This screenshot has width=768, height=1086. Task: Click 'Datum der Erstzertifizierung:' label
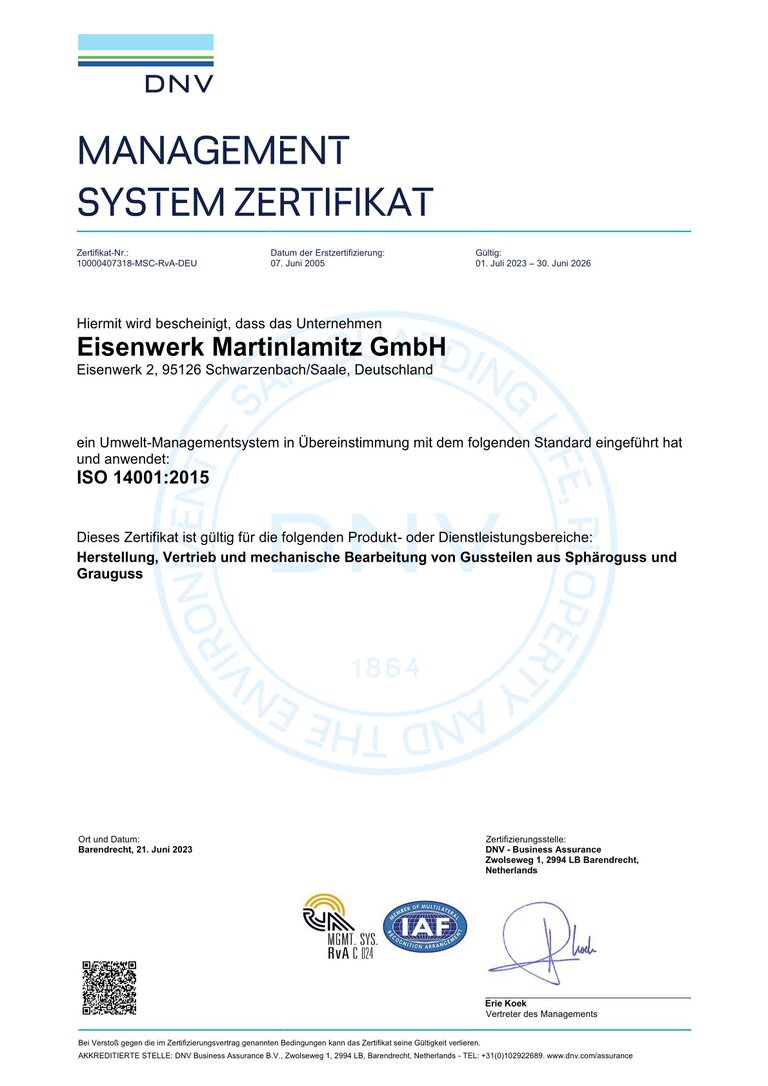pyautogui.click(x=328, y=253)
